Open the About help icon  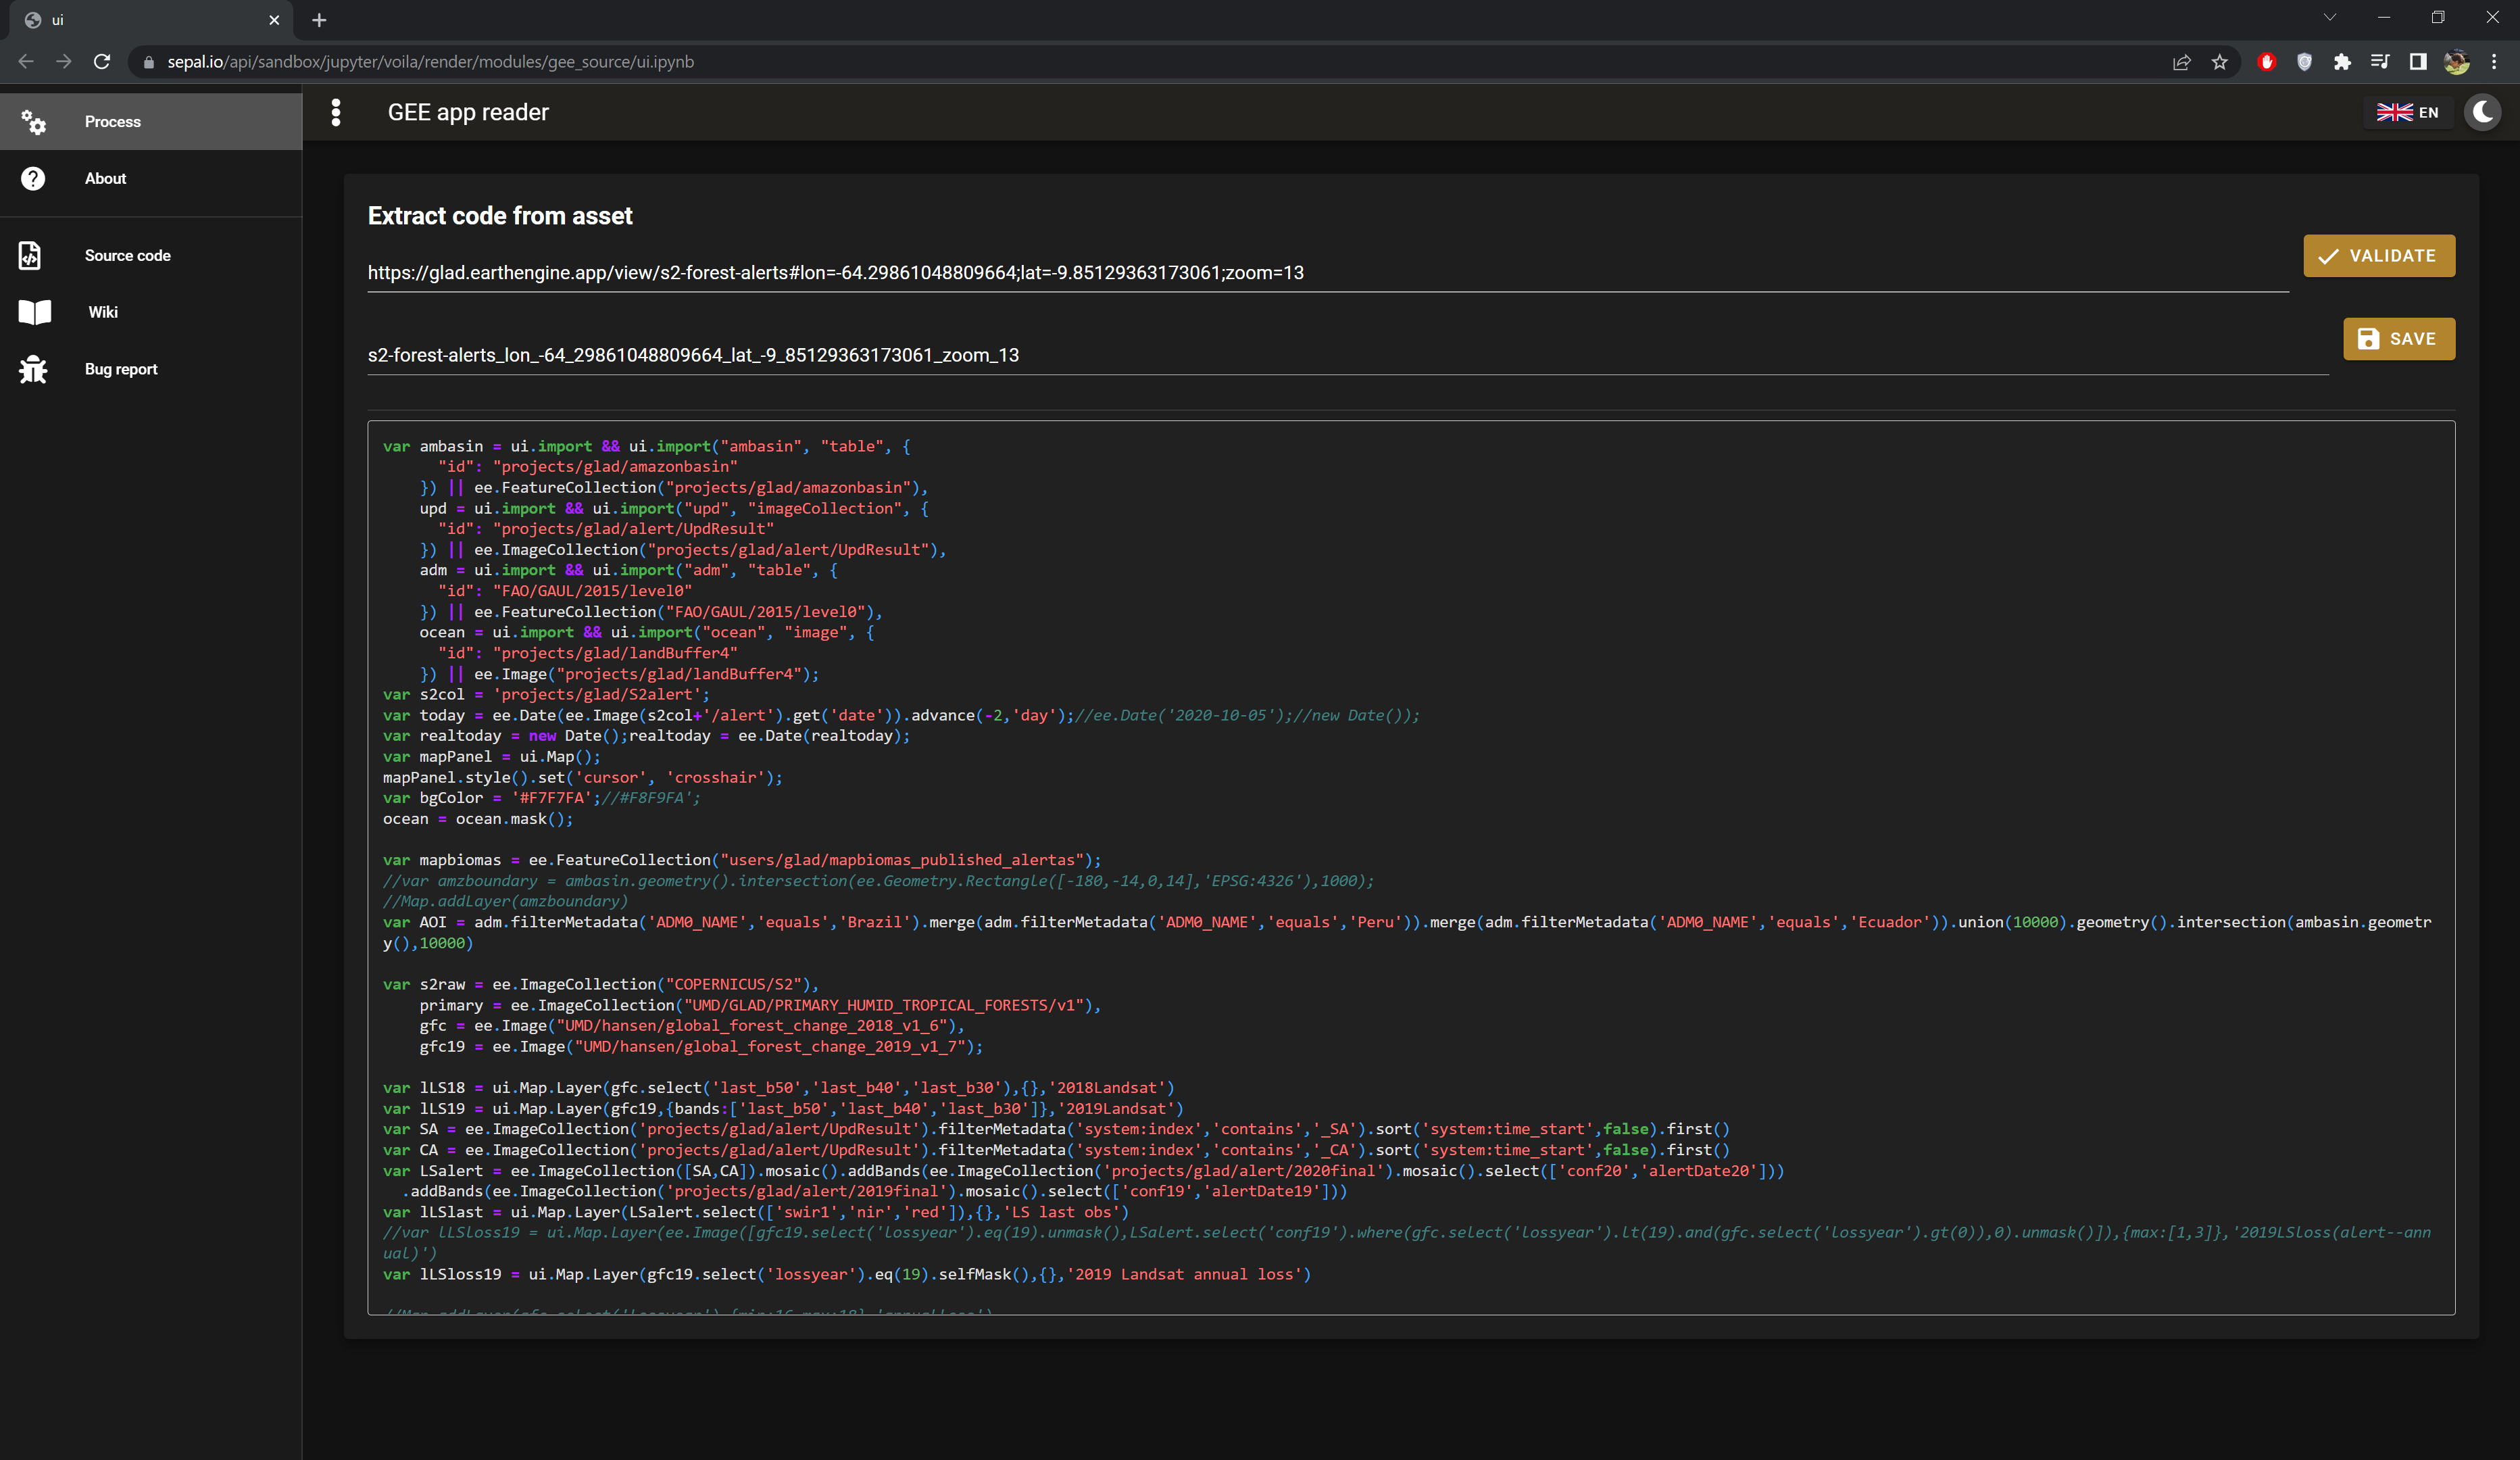coord(33,179)
